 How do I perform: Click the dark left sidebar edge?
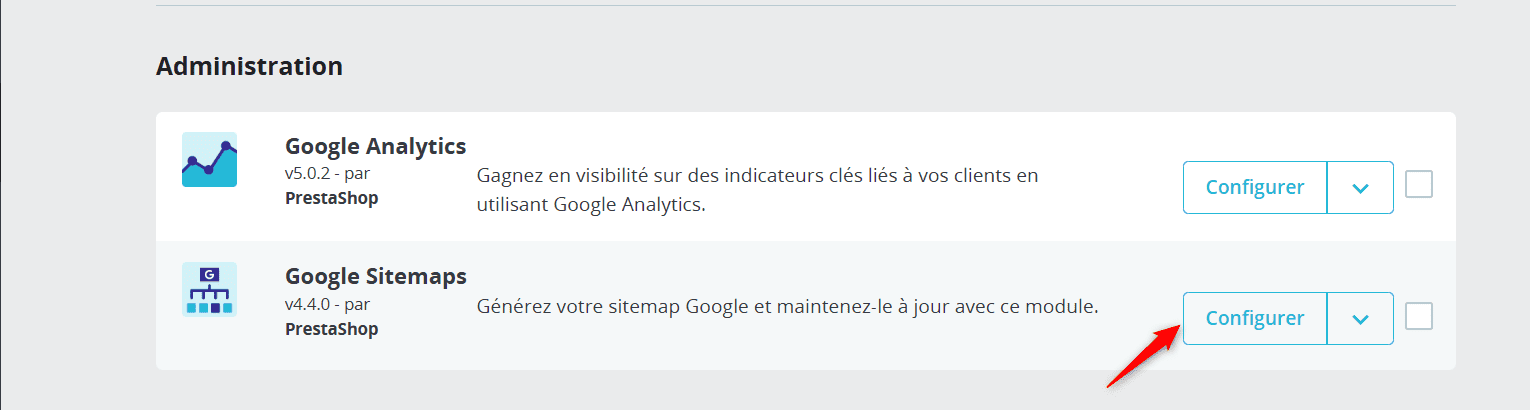(1, 205)
